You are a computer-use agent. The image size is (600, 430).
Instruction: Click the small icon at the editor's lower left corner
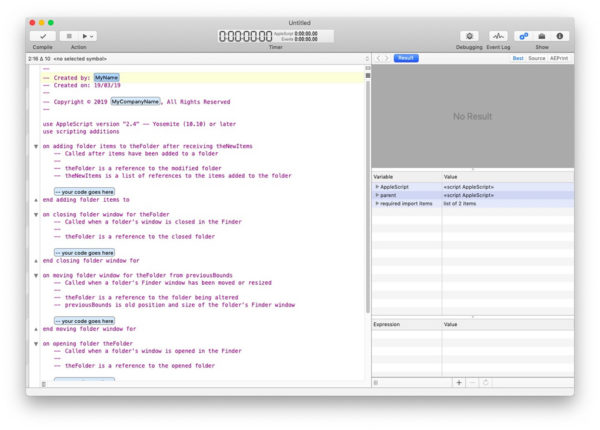coord(44,384)
